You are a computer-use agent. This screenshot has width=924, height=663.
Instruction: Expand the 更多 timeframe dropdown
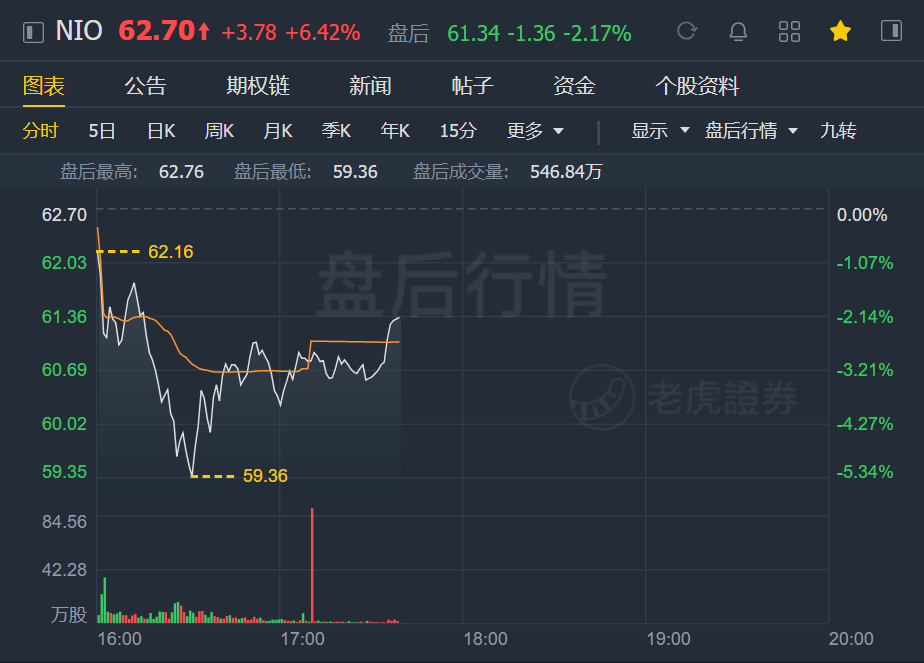click(535, 131)
